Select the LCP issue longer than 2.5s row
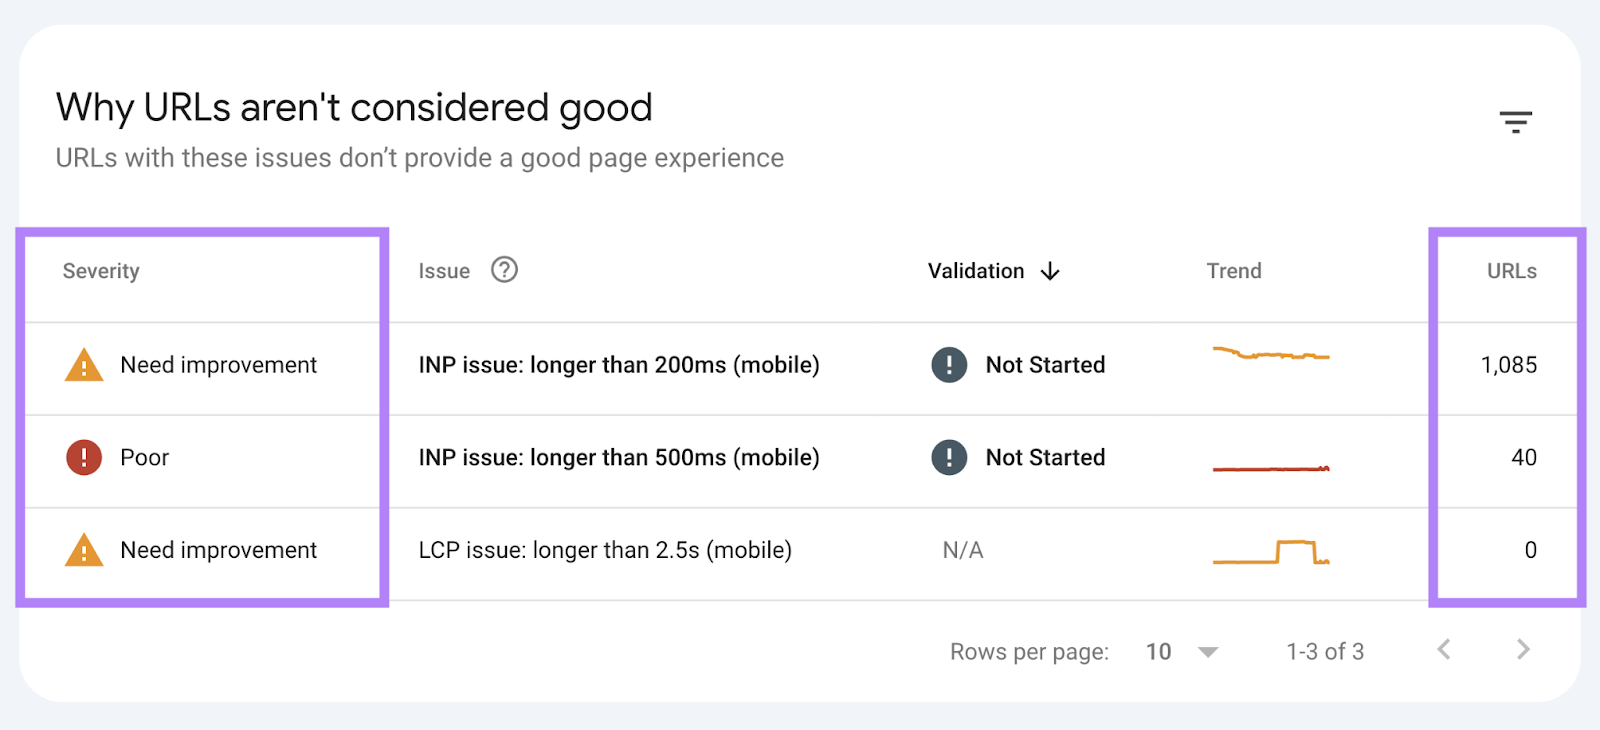 [x=605, y=550]
